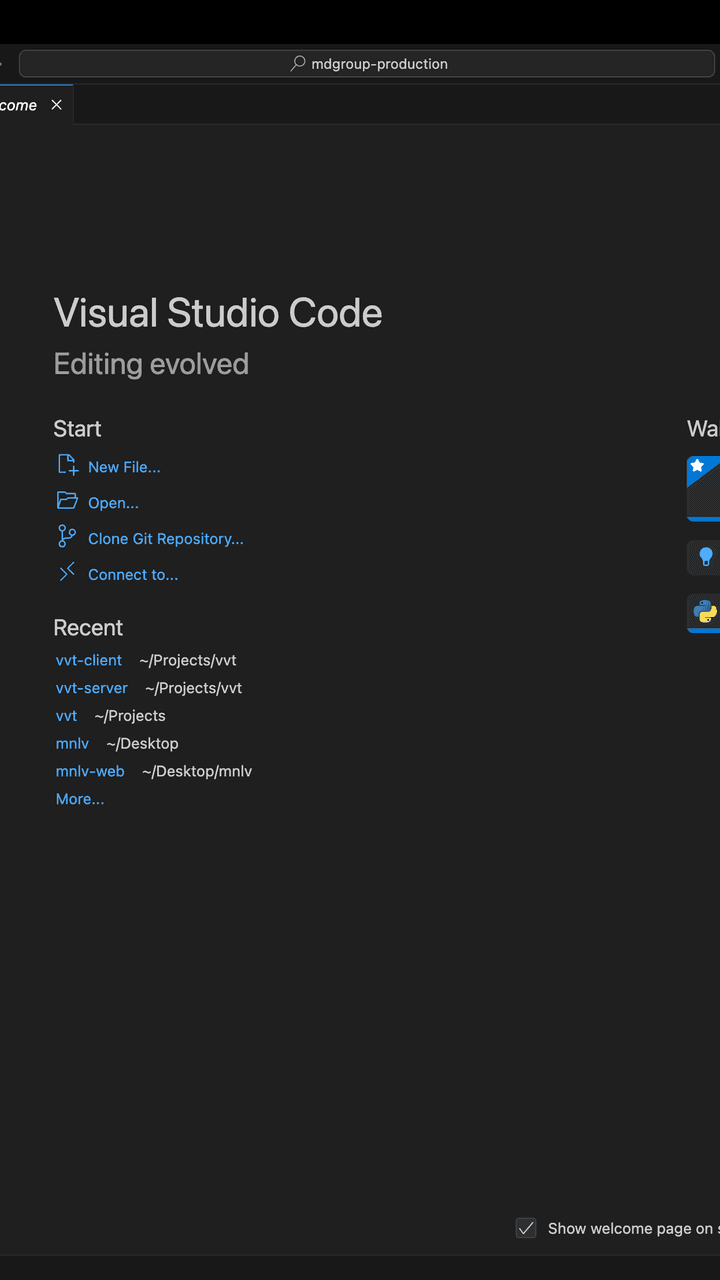Open recent folder mnlv in ~/Desktop
The width and height of the screenshot is (720, 1280).
pyautogui.click(x=72, y=744)
